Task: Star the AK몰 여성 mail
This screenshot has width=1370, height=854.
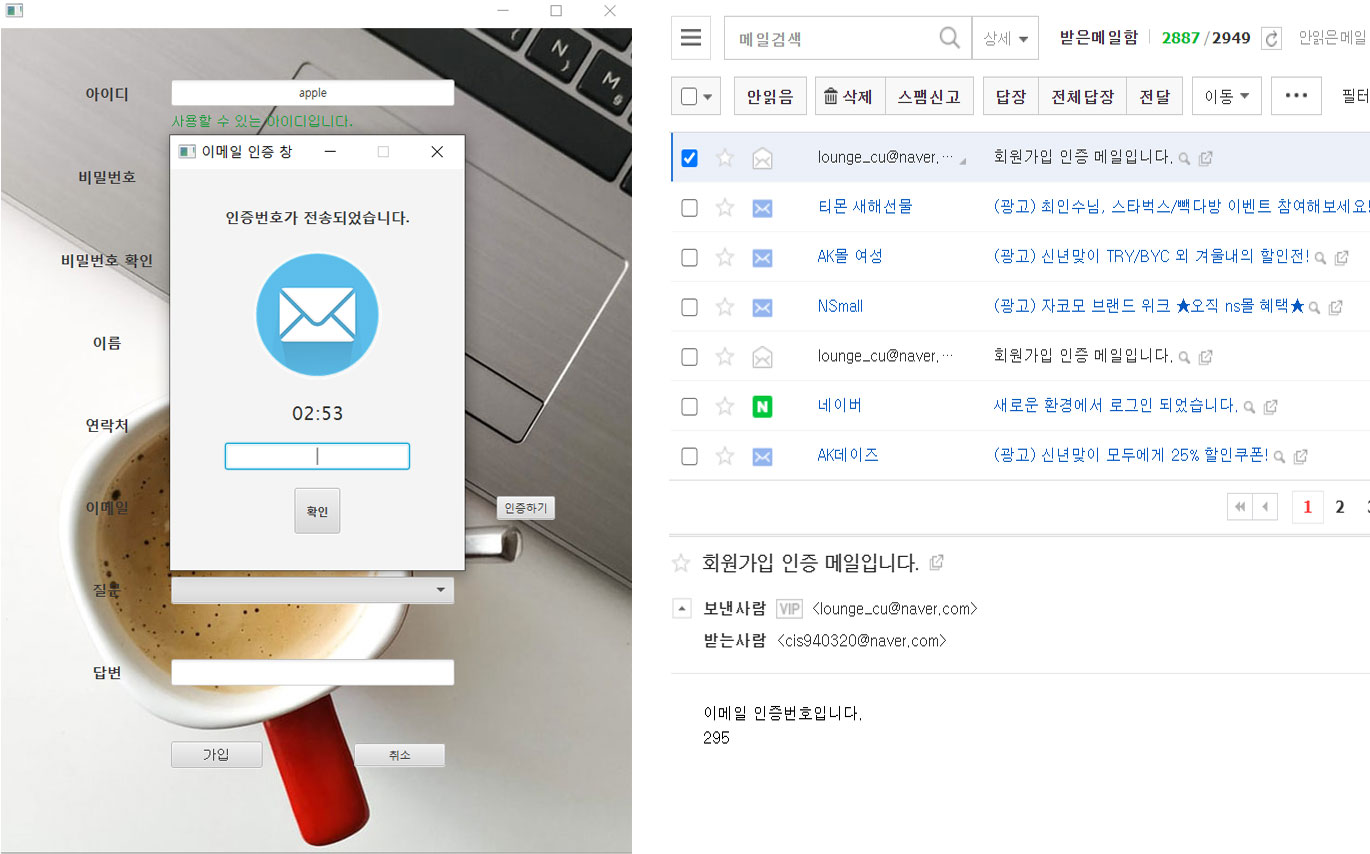Action: [725, 256]
